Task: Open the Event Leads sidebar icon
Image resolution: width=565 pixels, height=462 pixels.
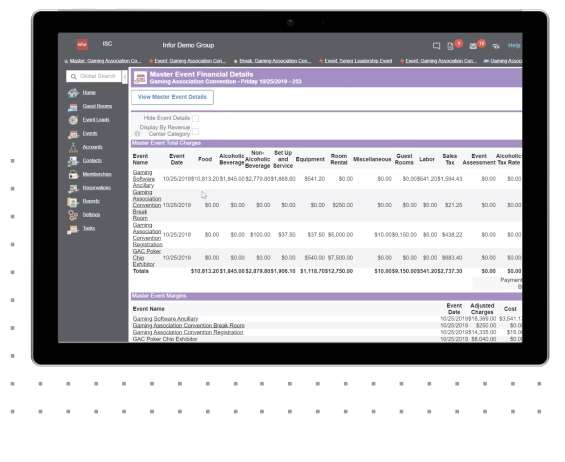Action: (x=73, y=120)
